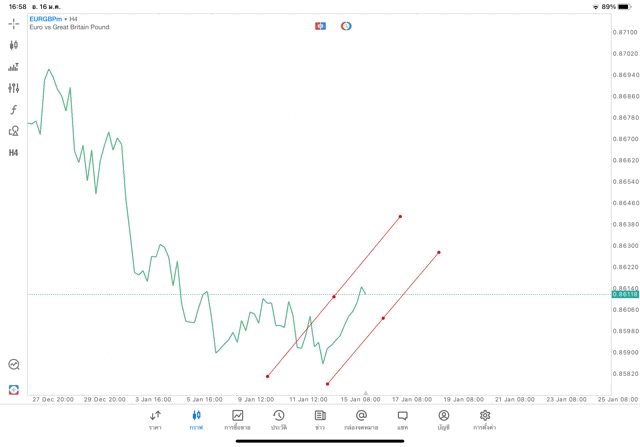Open the drawing objects shapes tool
Image resolution: width=640 pixels, height=447 pixels.
14,131
